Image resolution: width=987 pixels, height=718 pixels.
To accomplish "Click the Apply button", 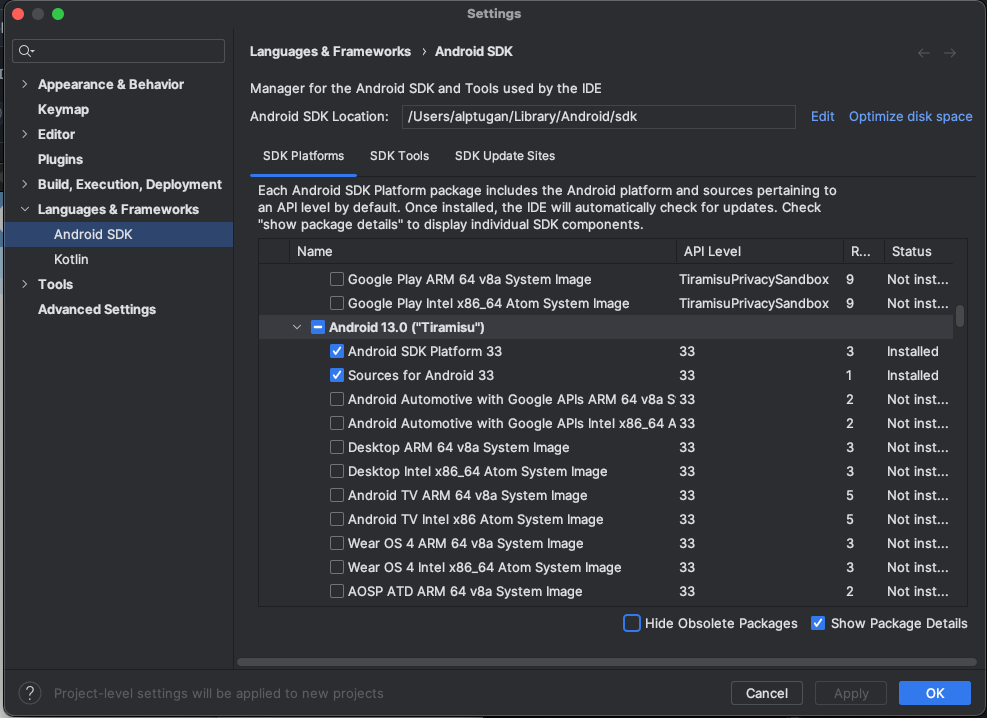I will pos(850,693).
